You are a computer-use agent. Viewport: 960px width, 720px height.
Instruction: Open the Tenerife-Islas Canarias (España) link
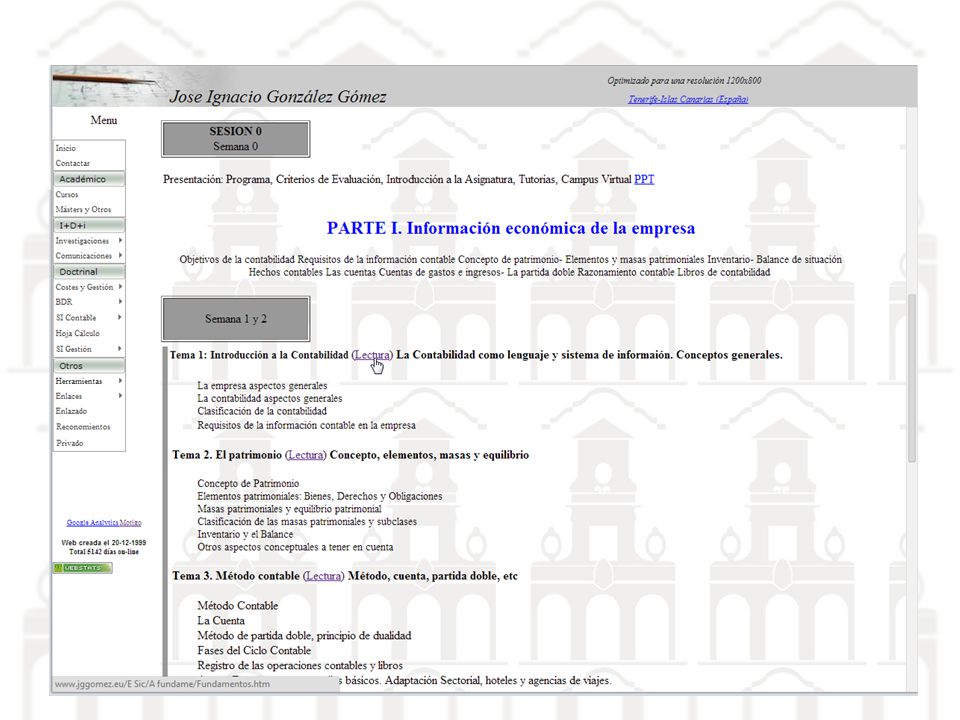[688, 99]
